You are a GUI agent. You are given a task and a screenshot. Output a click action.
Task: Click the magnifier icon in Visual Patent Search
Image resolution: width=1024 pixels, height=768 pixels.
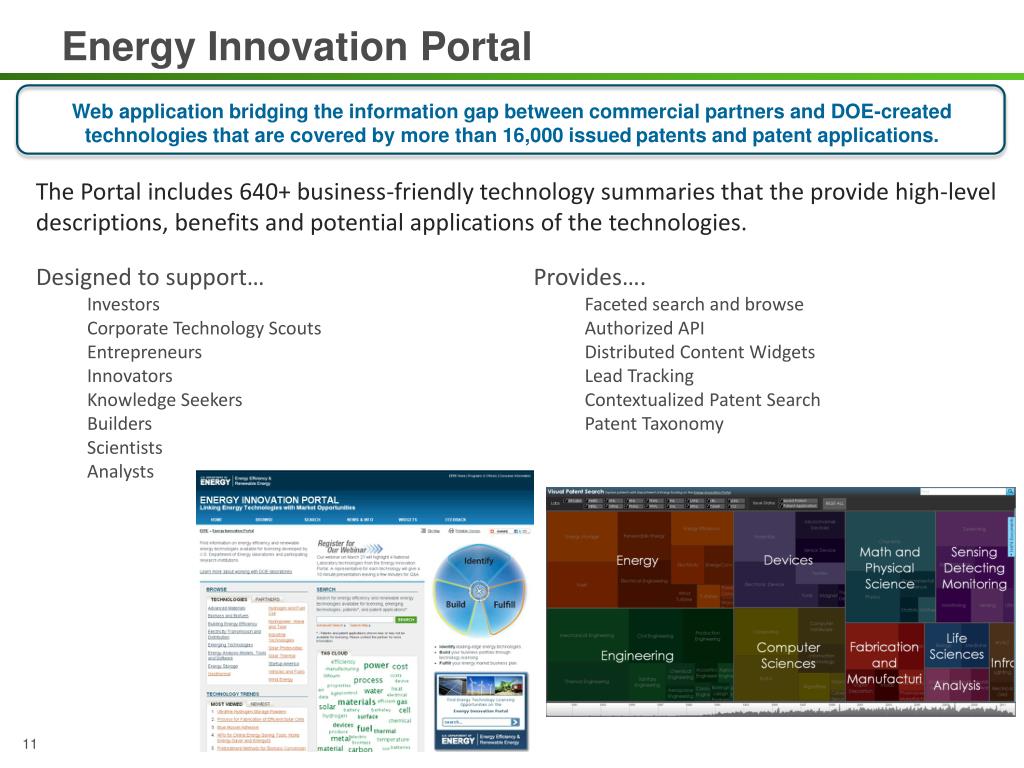tap(1010, 491)
